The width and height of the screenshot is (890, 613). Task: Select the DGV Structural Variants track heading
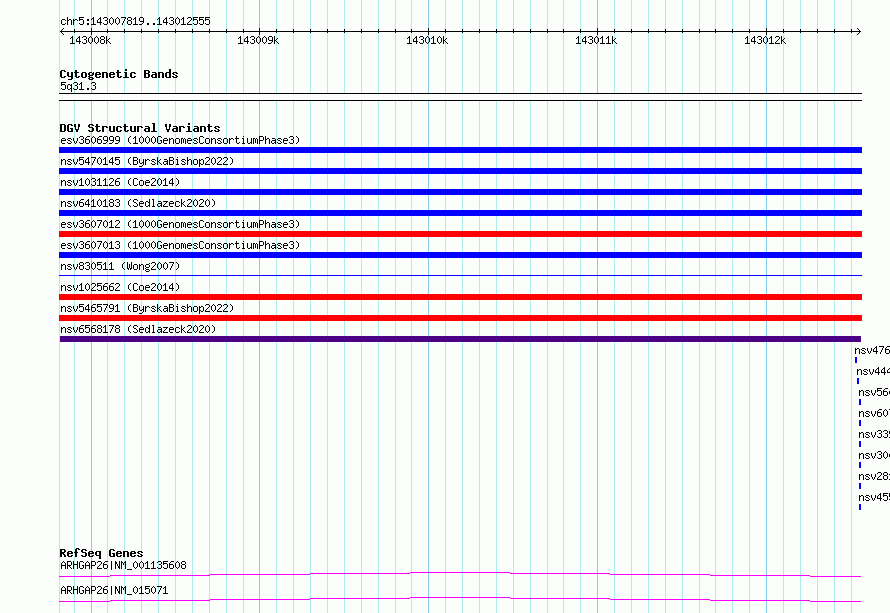(x=140, y=128)
